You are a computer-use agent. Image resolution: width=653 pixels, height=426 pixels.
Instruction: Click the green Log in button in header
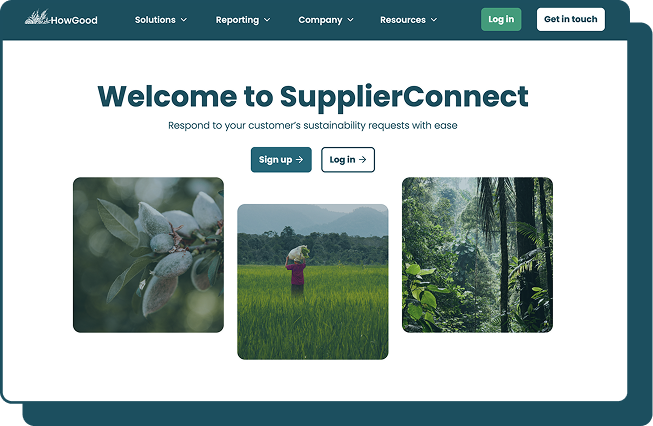tap(501, 19)
